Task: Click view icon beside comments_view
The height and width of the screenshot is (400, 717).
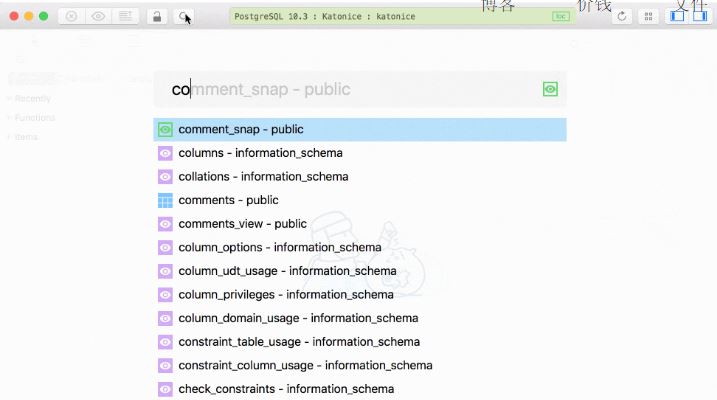Action: pyautogui.click(x=165, y=224)
